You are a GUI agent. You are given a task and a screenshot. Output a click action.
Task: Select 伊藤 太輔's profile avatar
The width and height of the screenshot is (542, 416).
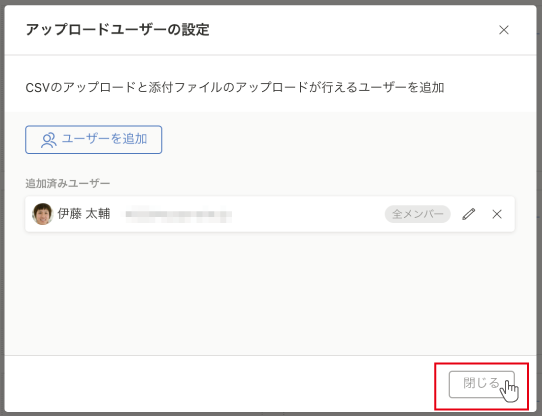[x=43, y=214]
